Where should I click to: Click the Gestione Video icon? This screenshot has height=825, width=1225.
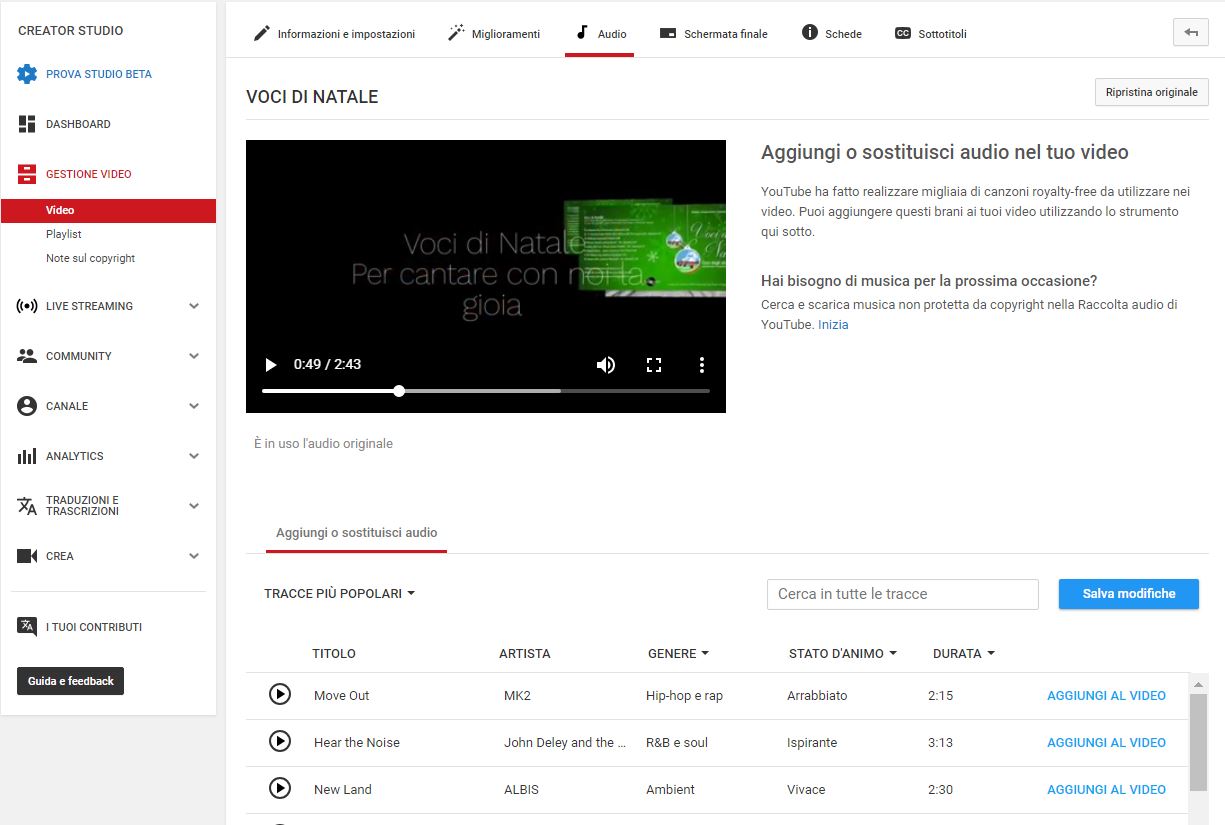pyautogui.click(x=27, y=174)
